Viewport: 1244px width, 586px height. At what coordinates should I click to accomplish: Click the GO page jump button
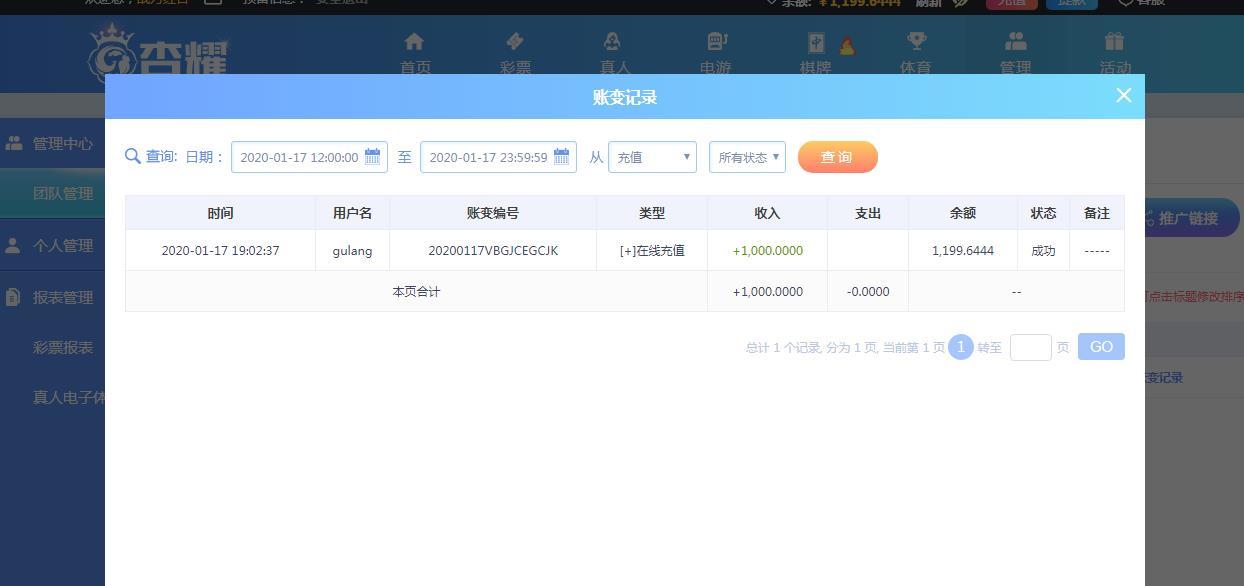pos(1101,347)
